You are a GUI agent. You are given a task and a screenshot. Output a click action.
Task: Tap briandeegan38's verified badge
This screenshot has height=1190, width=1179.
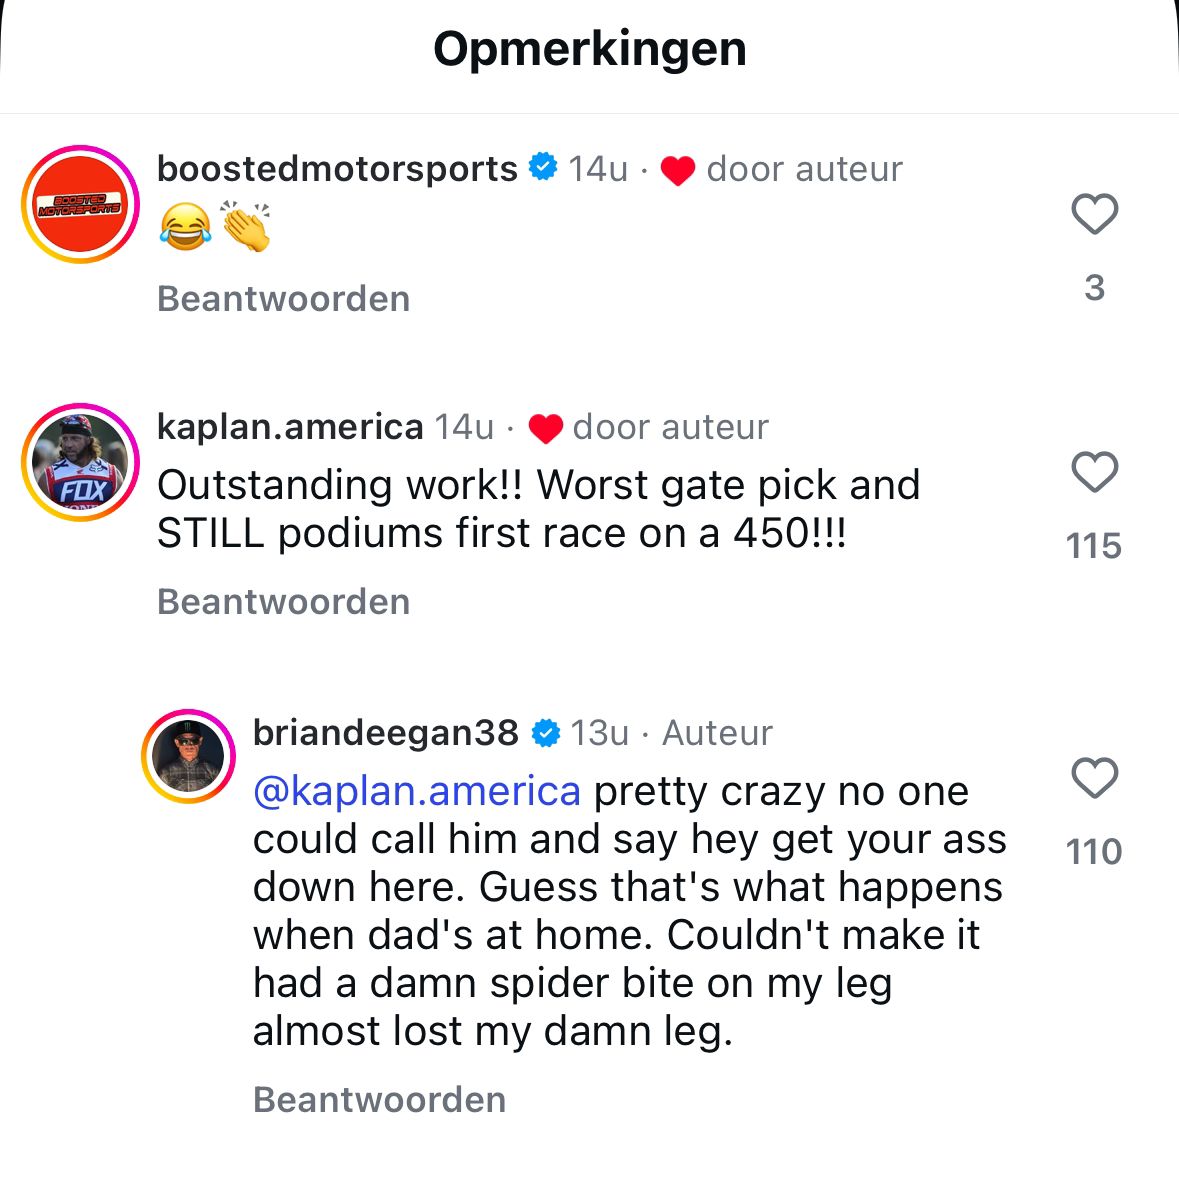click(545, 733)
